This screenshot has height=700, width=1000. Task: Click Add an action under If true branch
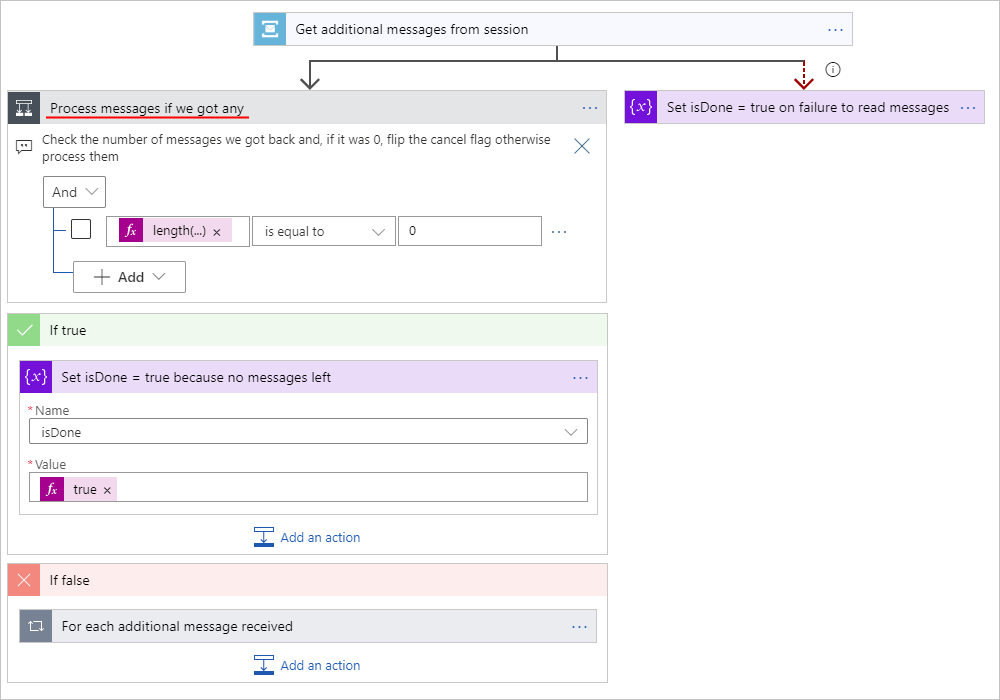click(x=307, y=537)
